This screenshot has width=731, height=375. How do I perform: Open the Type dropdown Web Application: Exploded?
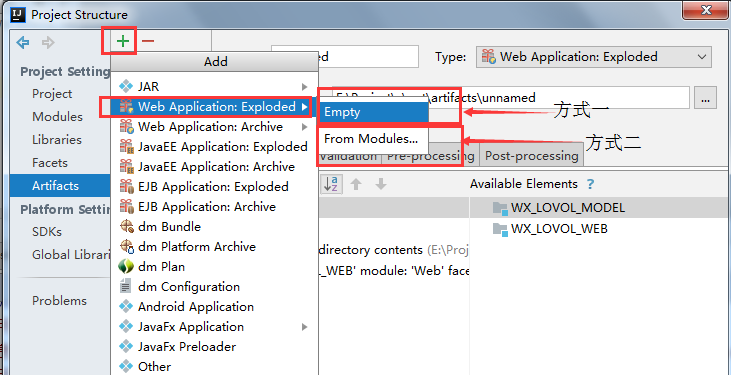pyautogui.click(x=594, y=57)
